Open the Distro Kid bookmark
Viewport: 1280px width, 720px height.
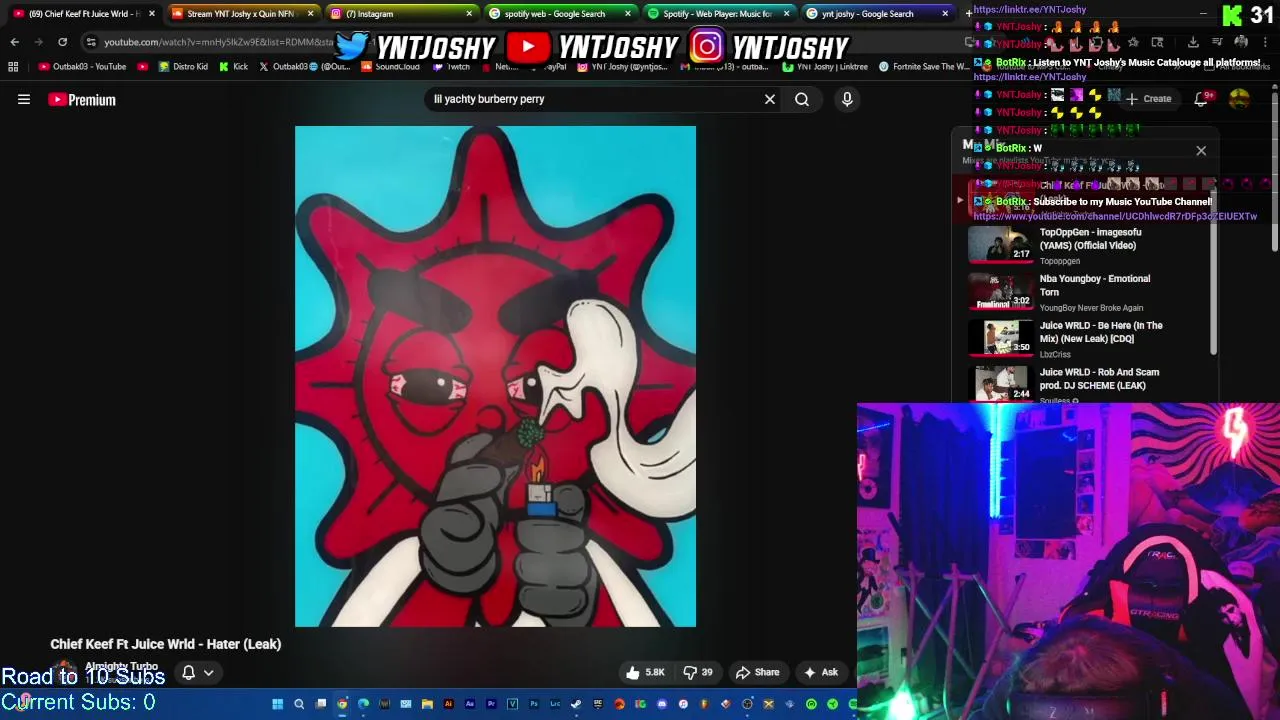[x=183, y=67]
